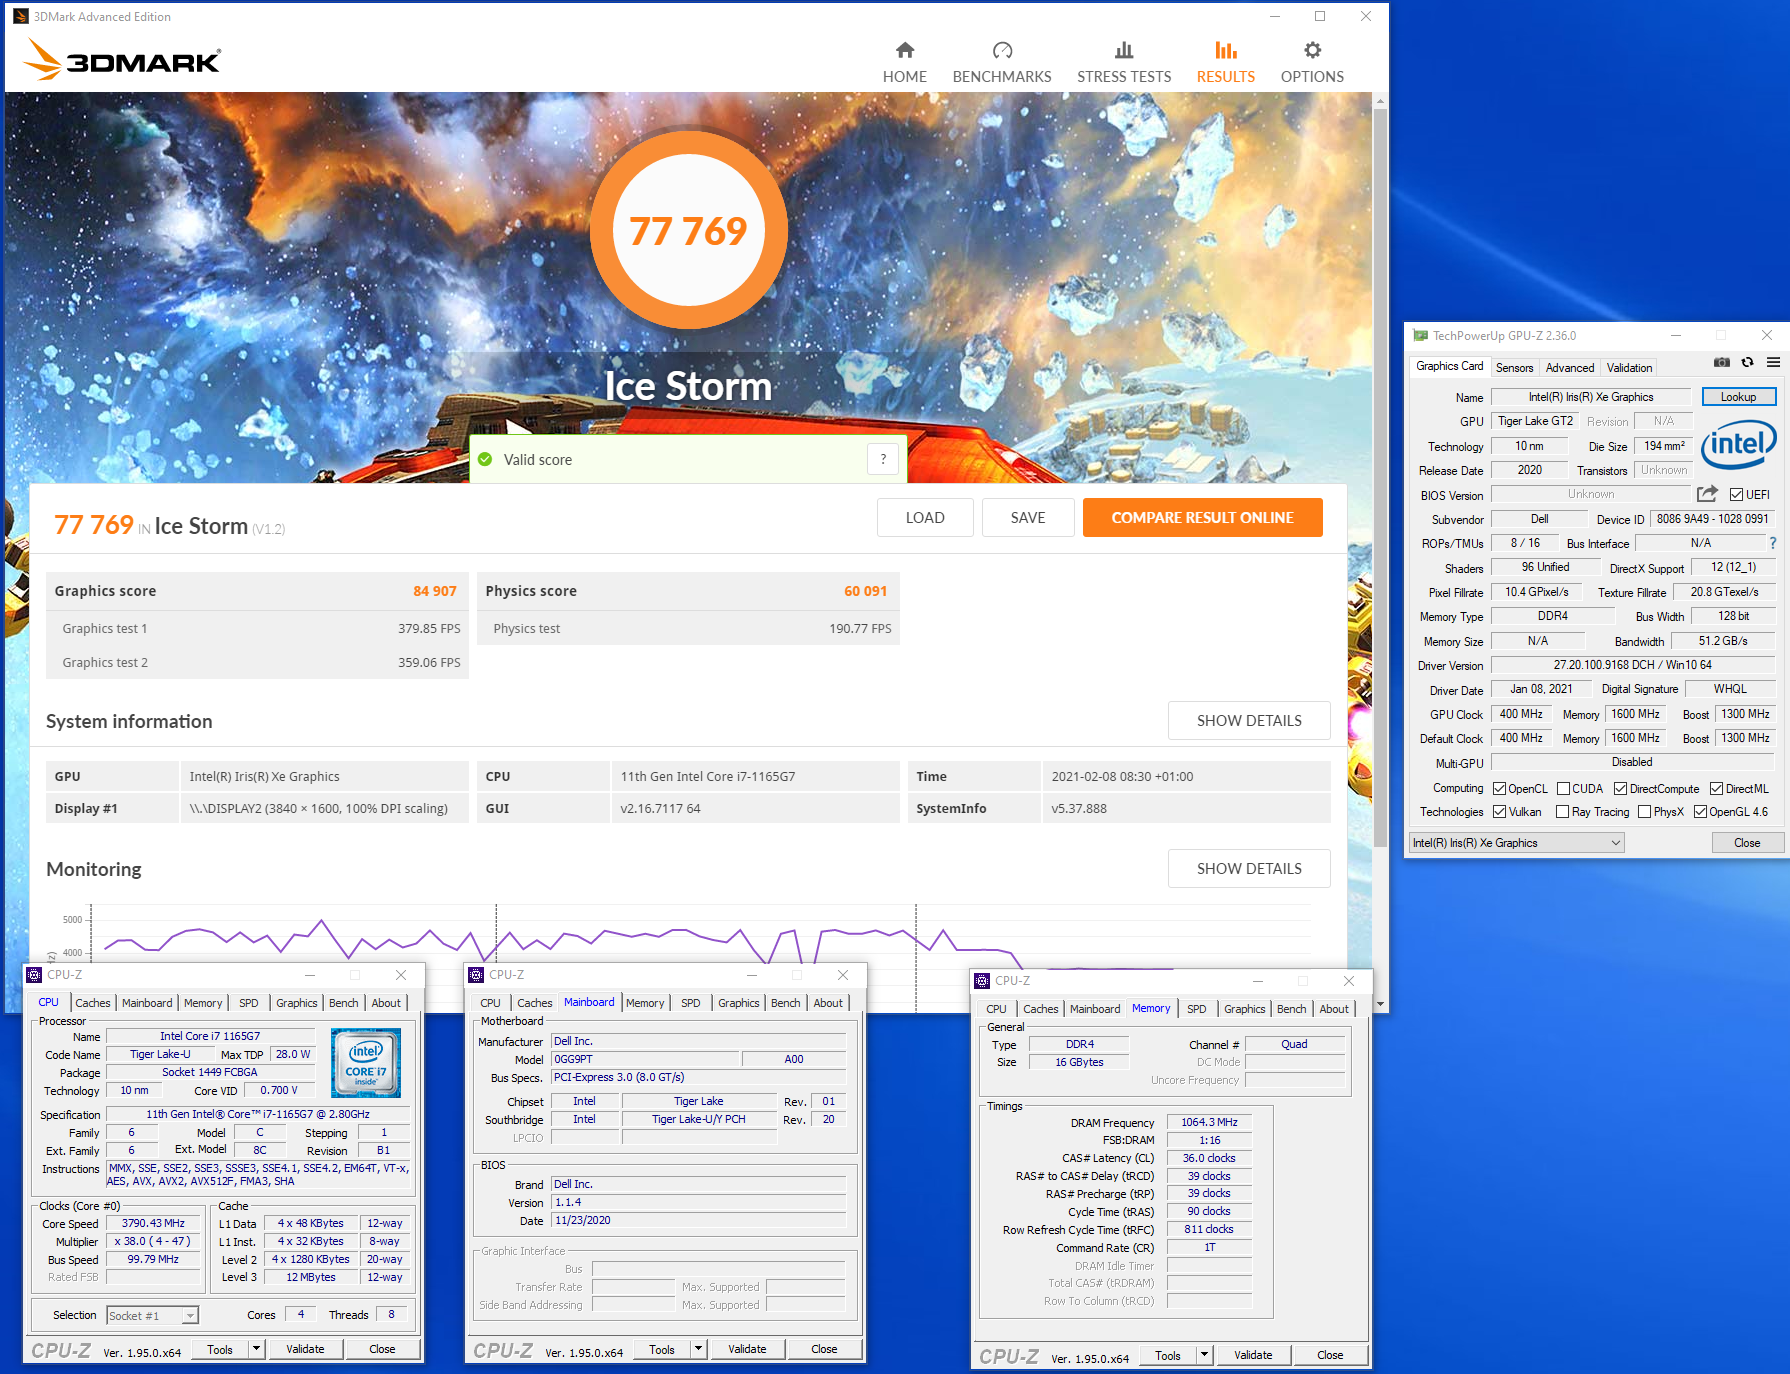
Task: Open Bench tab in CPU-Z Mainboard window
Action: [x=785, y=1003]
